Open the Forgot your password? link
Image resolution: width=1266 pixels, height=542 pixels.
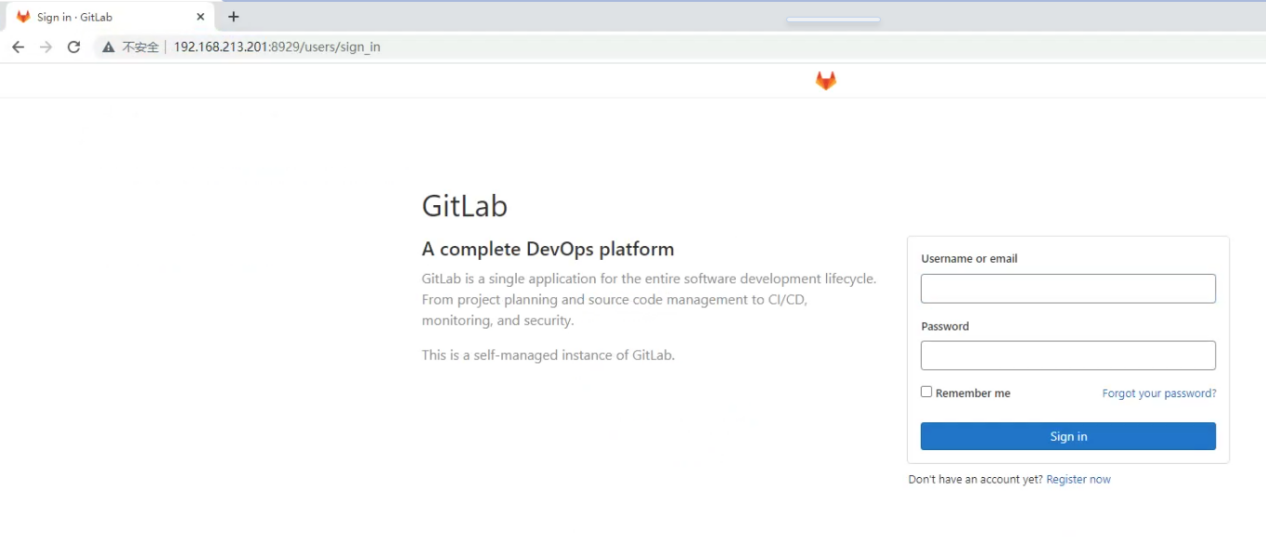click(1158, 393)
